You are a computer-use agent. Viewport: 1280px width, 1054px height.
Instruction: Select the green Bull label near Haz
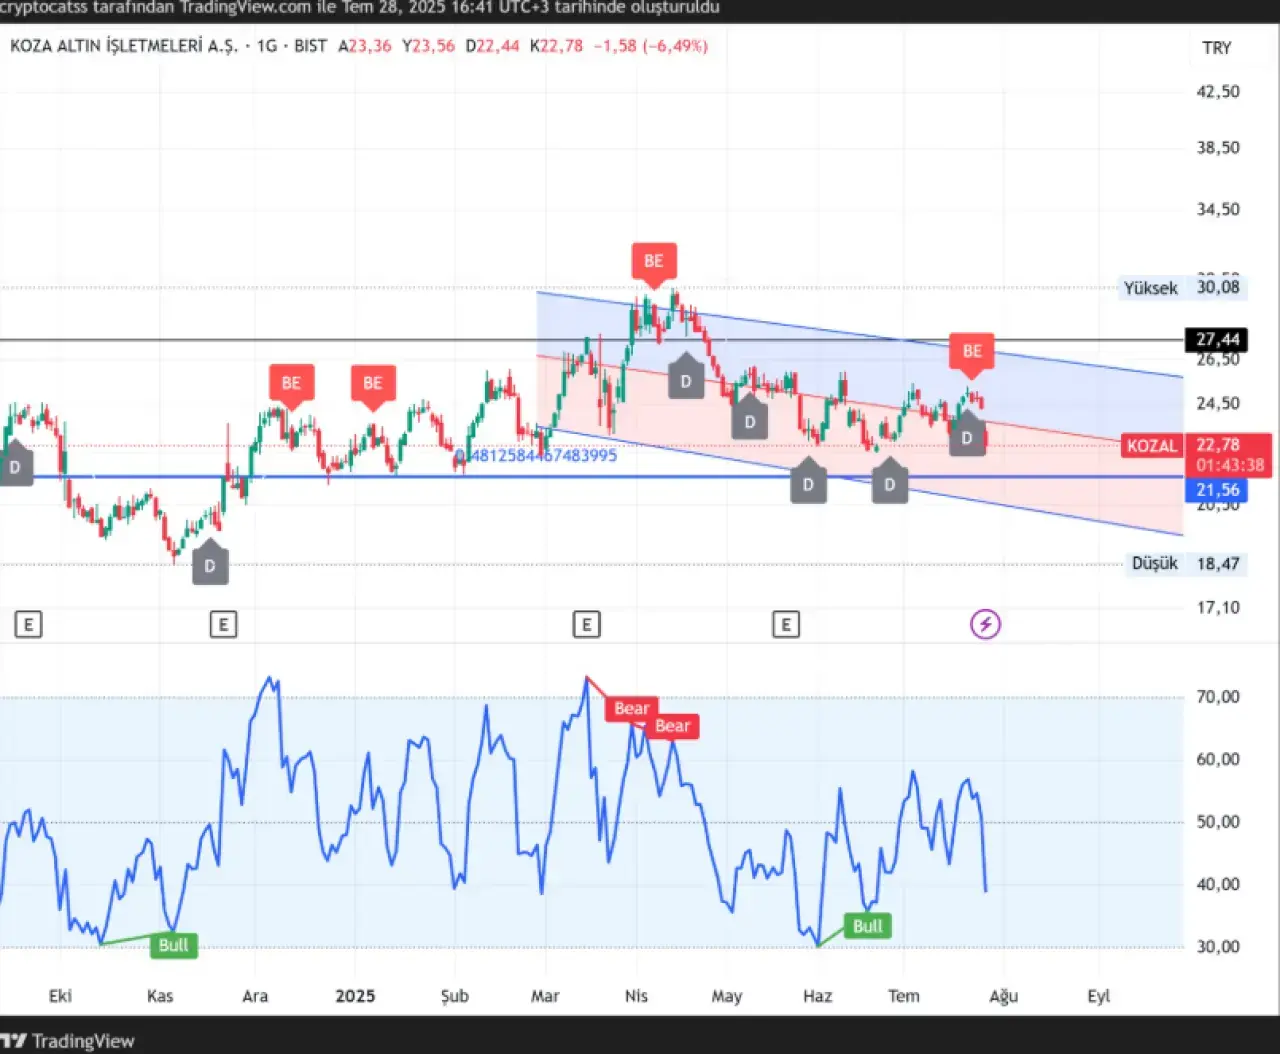(x=867, y=926)
